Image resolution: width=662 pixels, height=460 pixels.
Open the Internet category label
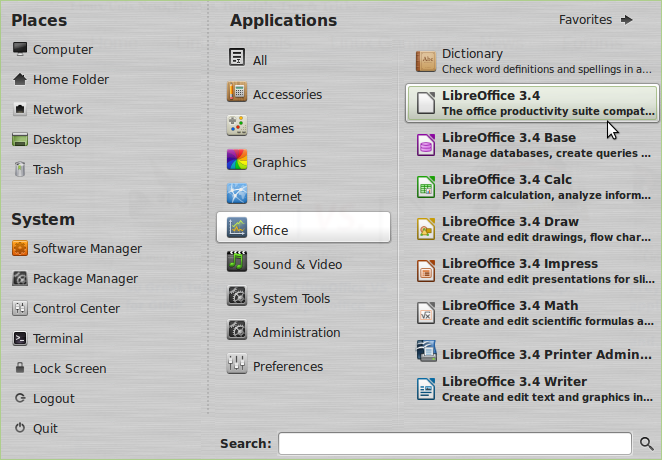click(x=277, y=197)
